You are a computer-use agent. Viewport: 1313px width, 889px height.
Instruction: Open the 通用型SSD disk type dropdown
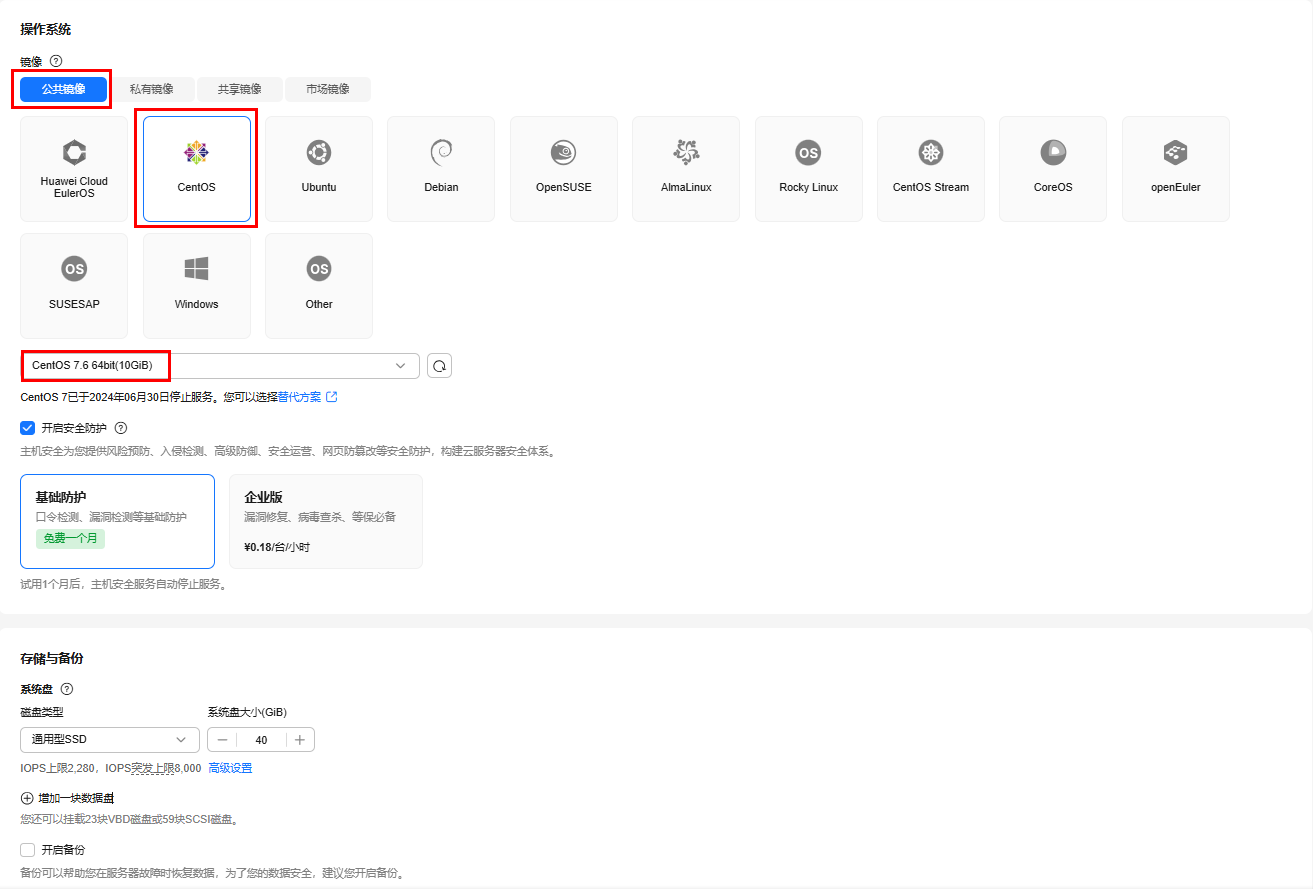pyautogui.click(x=110, y=740)
